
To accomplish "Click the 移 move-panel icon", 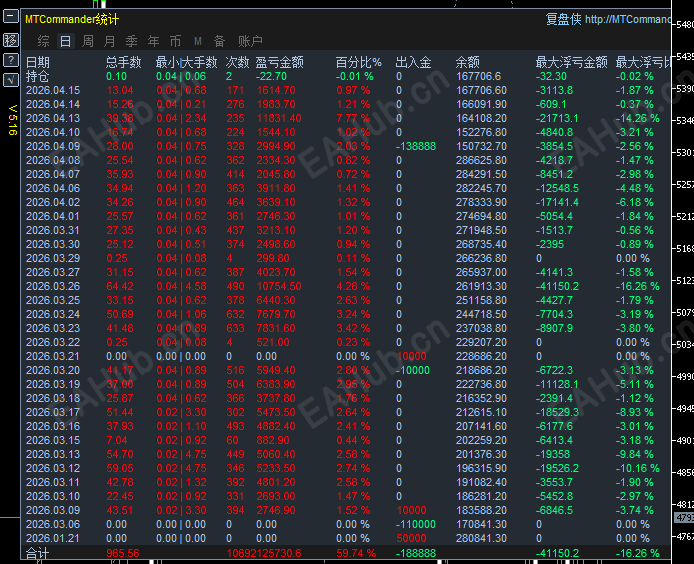I will coord(11,40).
